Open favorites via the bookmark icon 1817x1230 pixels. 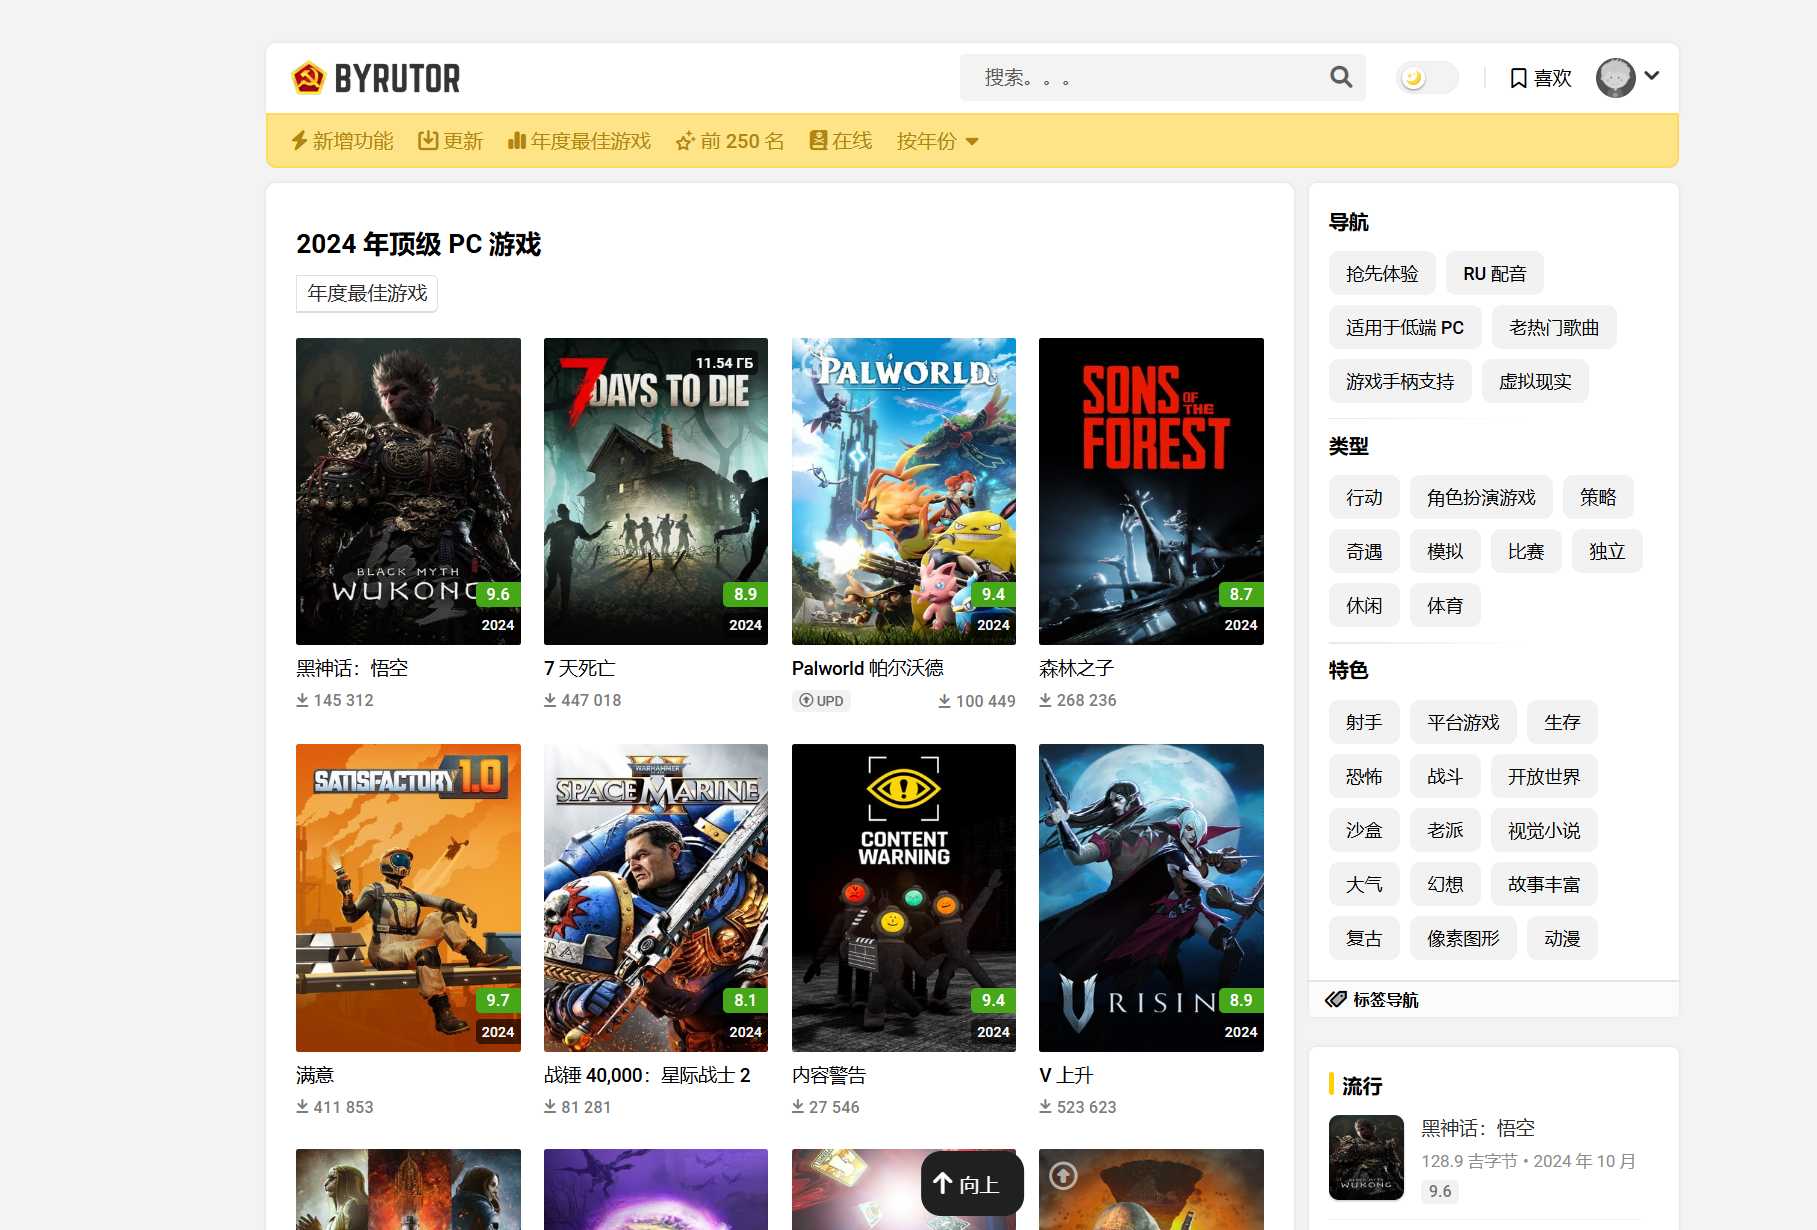click(x=1518, y=78)
